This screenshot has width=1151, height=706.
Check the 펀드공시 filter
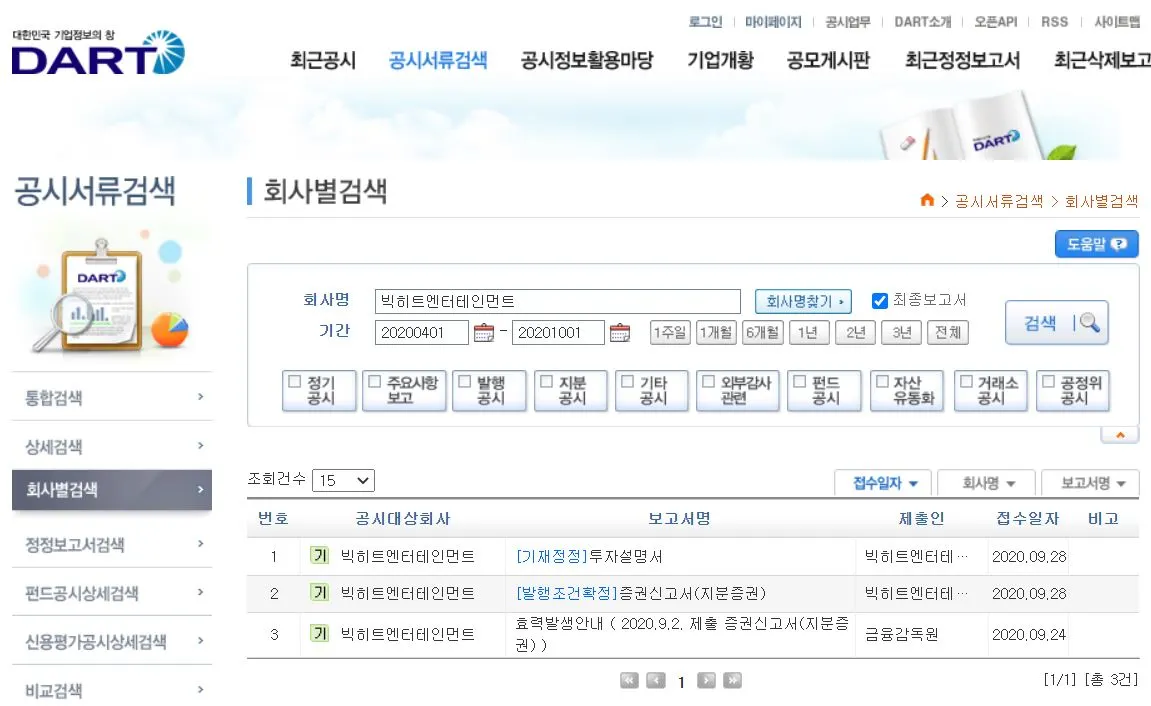(x=799, y=382)
